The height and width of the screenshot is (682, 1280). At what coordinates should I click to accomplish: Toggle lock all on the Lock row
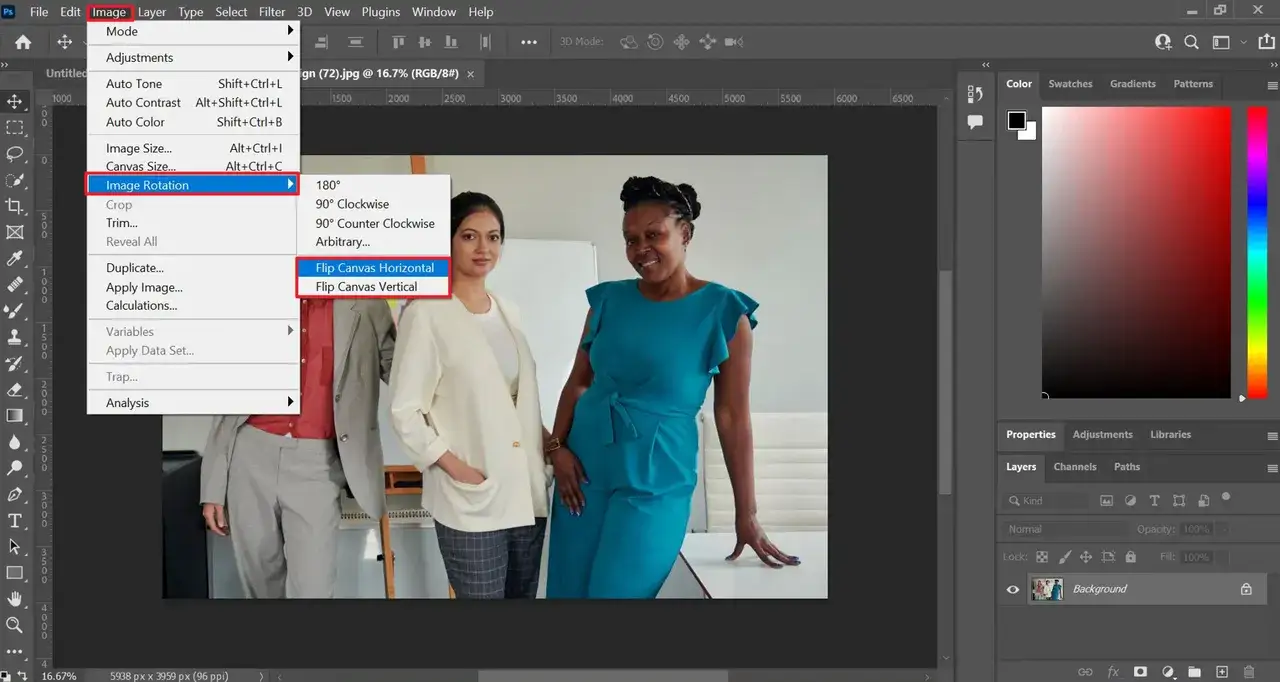[x=1131, y=557]
